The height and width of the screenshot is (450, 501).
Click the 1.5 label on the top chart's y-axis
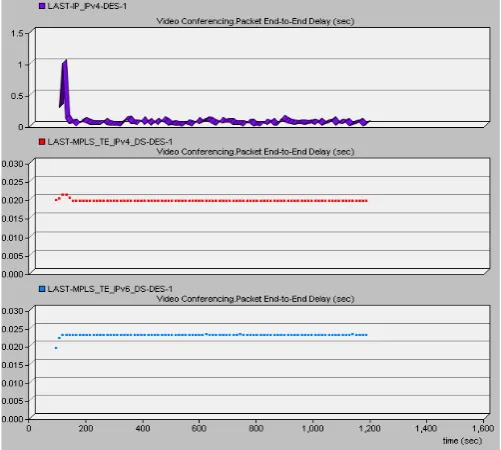[x=17, y=33]
